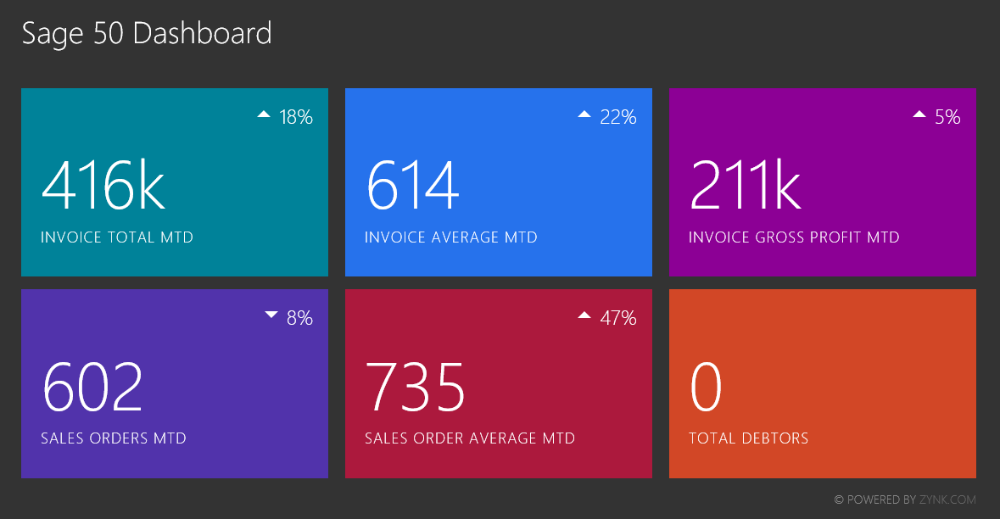Image resolution: width=1000 pixels, height=519 pixels.
Task: Open the ZYNK.COM link in footer
Action: [x=948, y=500]
